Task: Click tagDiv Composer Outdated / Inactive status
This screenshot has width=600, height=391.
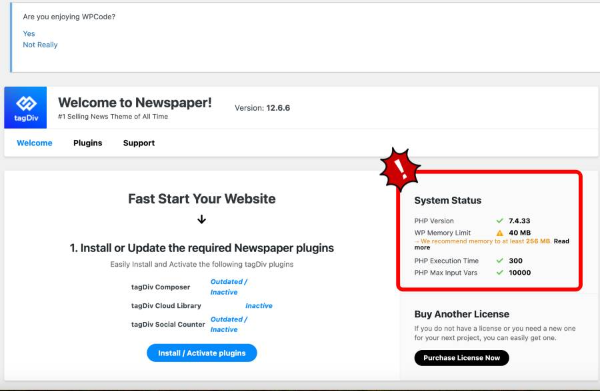Action: point(229,287)
